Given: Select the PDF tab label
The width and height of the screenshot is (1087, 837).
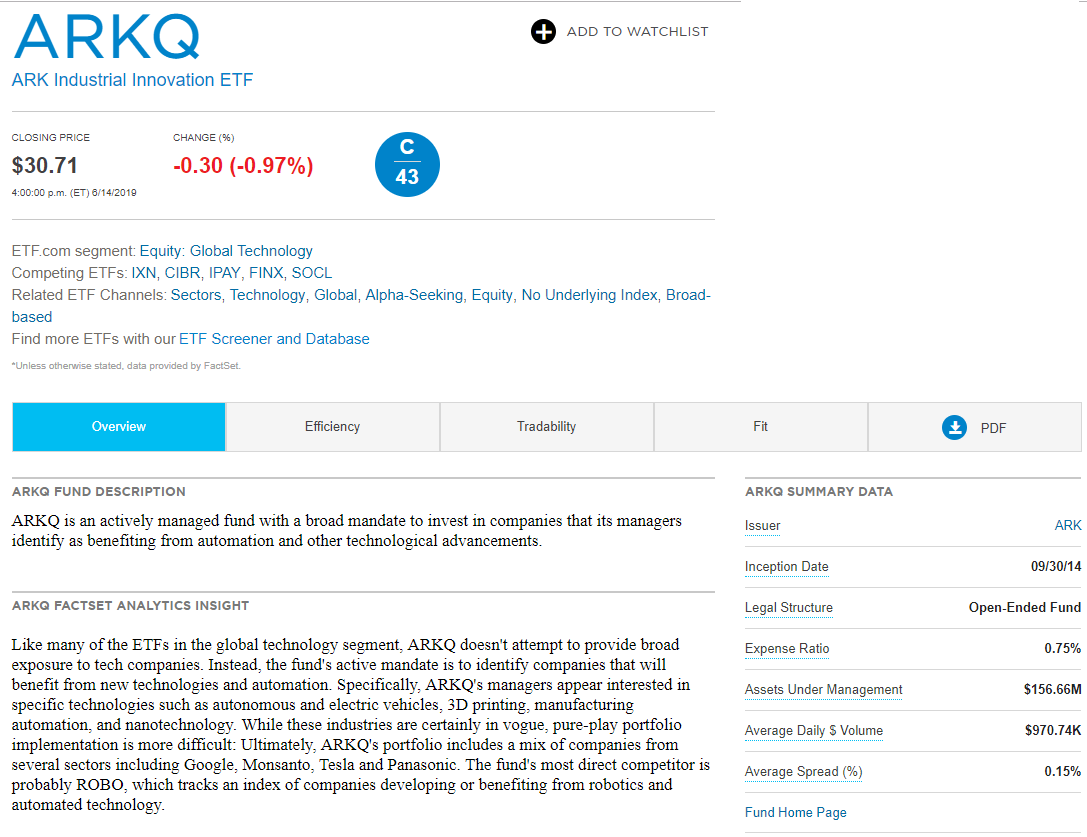Looking at the screenshot, I should [x=993, y=428].
